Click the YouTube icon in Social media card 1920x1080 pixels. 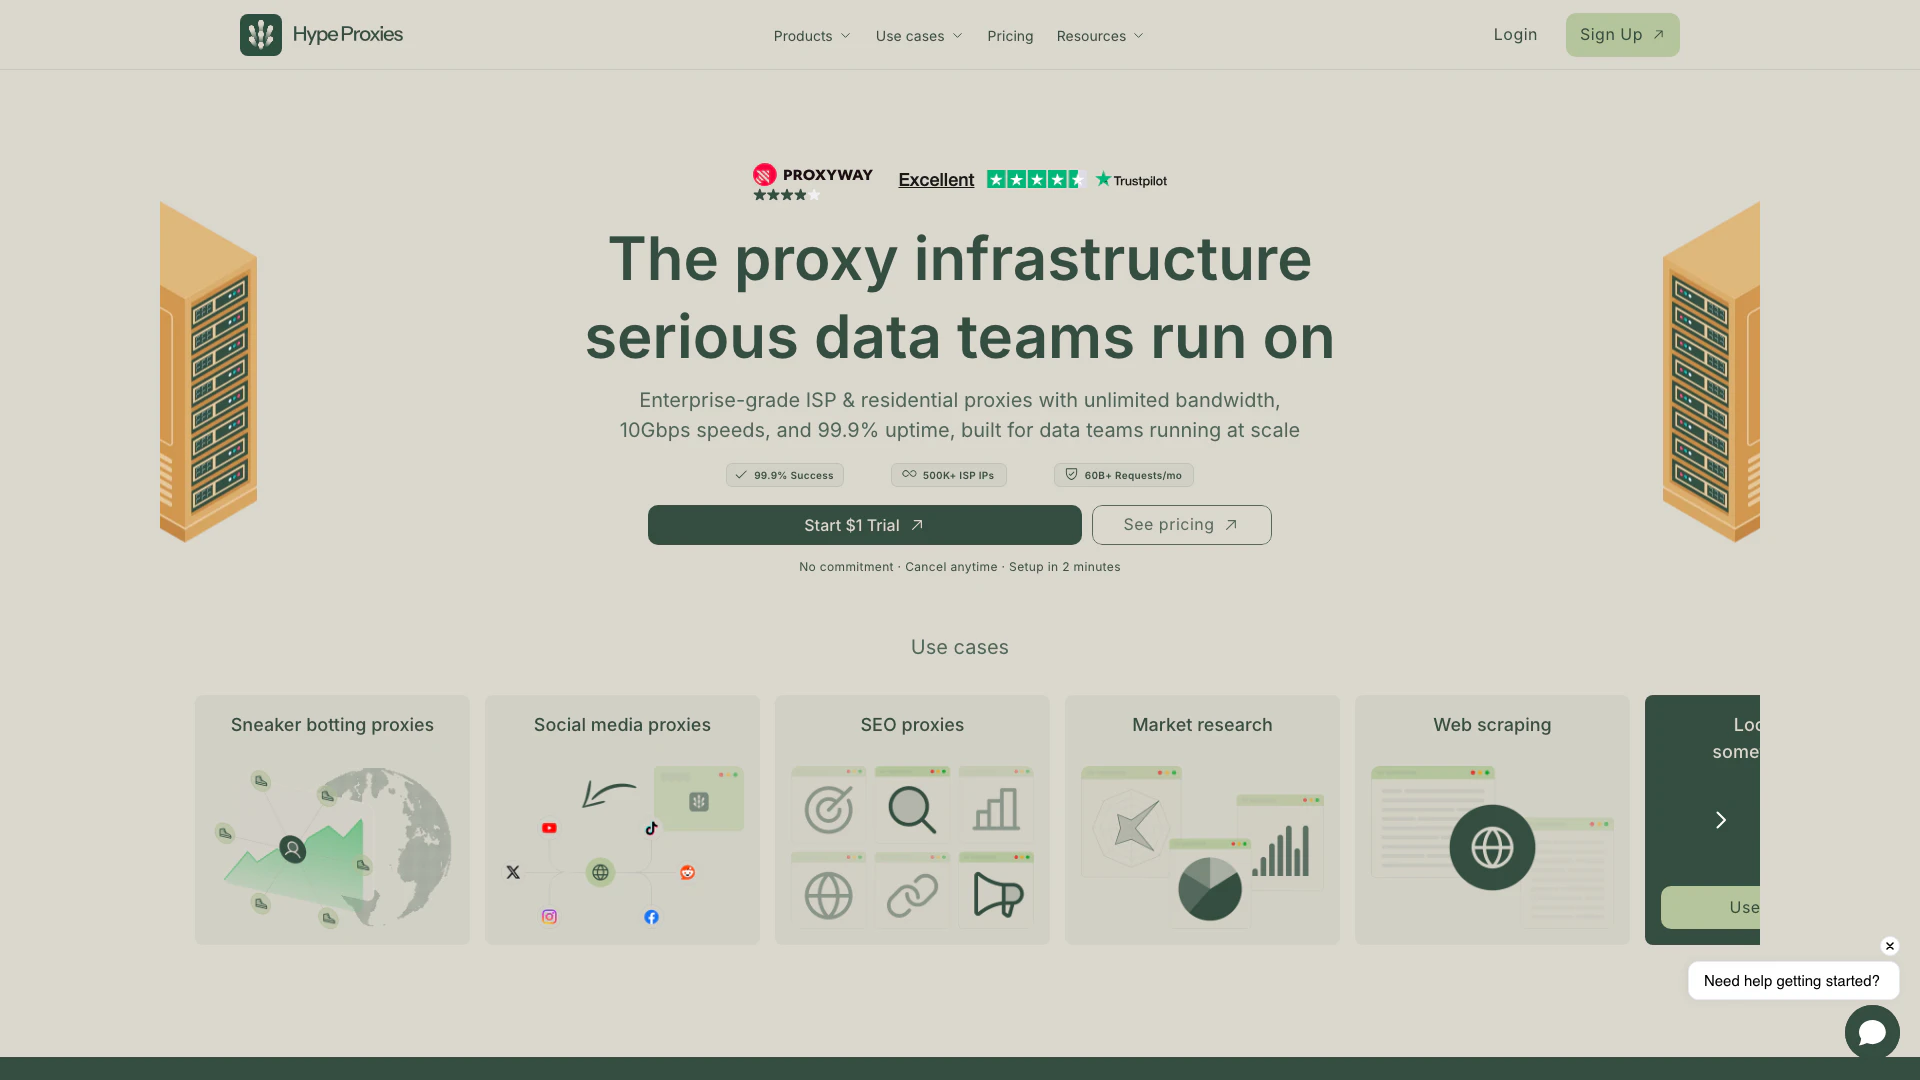pyautogui.click(x=549, y=828)
